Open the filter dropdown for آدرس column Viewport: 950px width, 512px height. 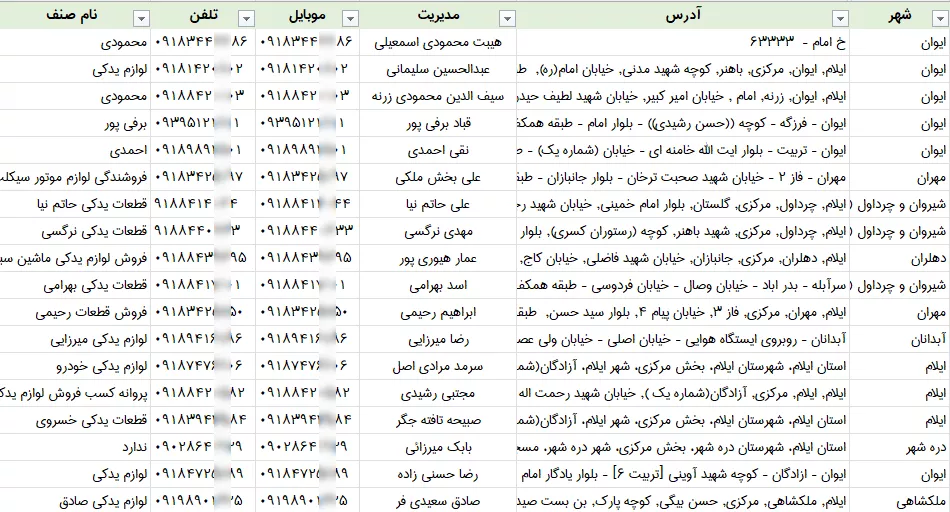coord(840,19)
